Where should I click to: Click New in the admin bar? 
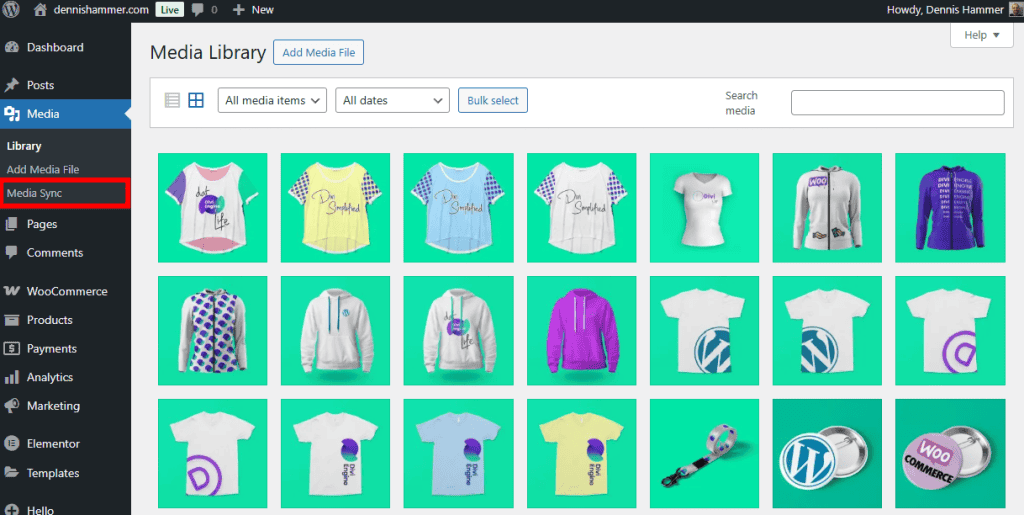[263, 10]
